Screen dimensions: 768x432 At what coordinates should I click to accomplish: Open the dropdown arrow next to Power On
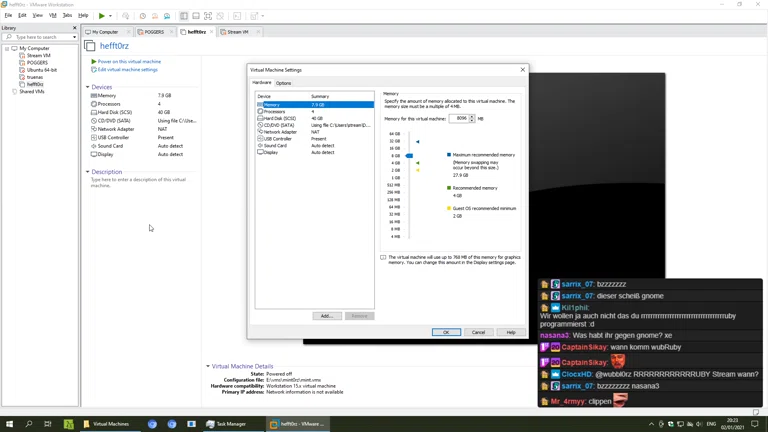pos(110,16)
